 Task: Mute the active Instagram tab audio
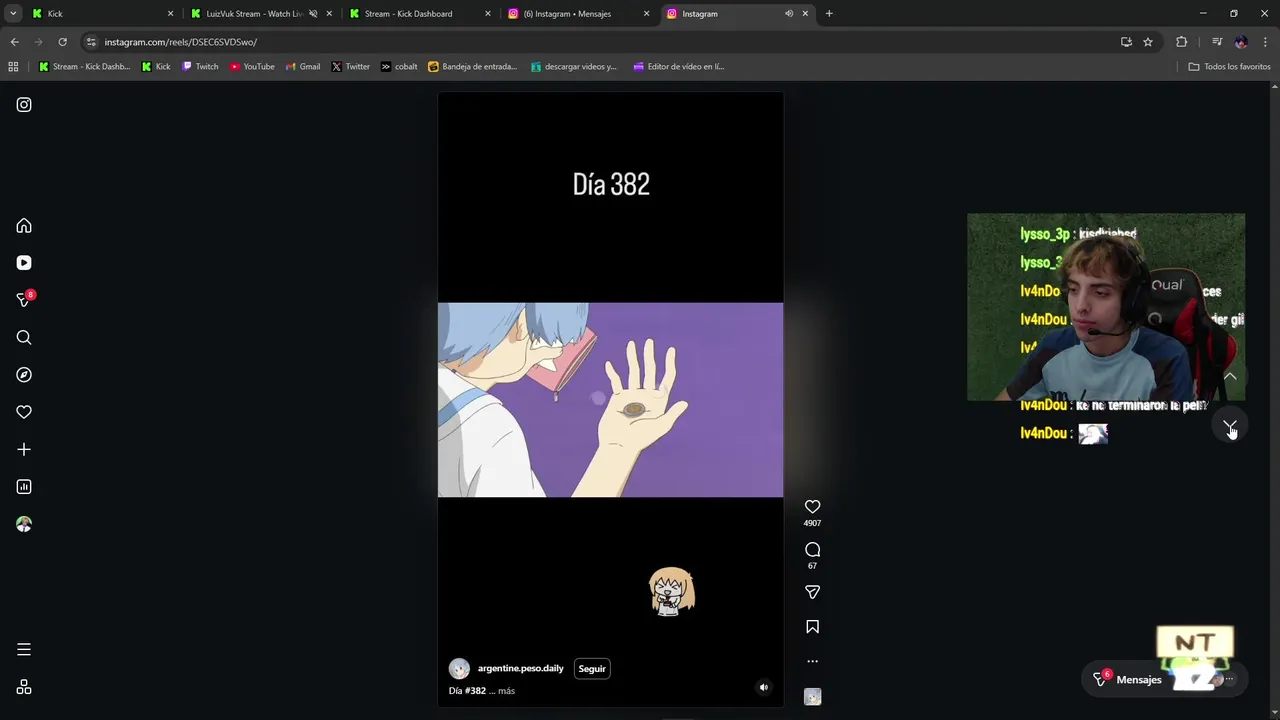point(789,14)
